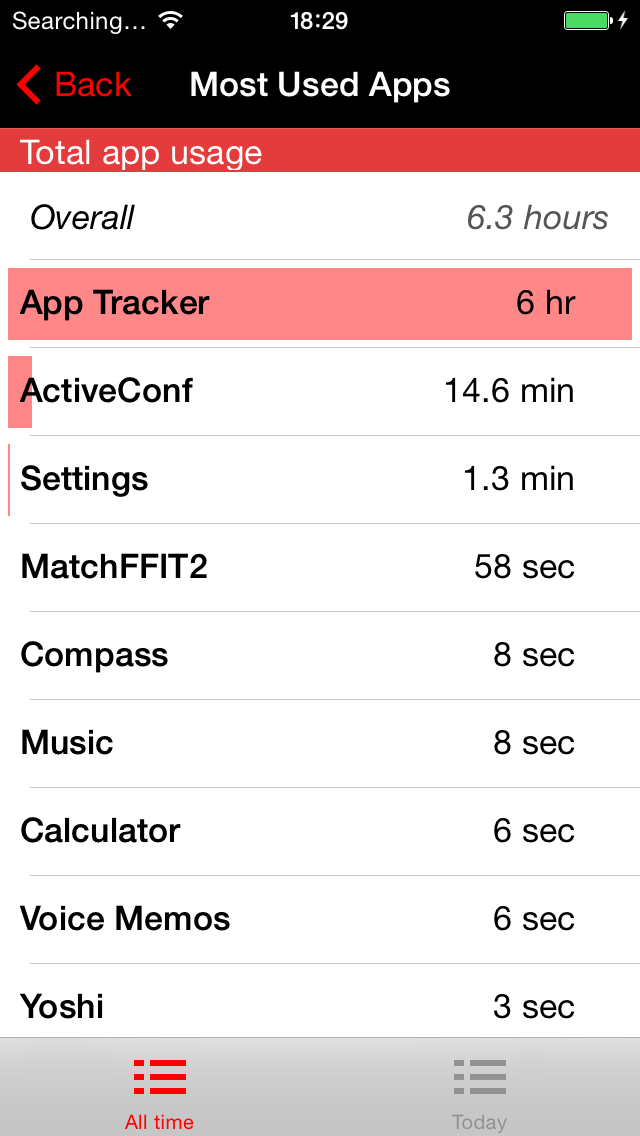Screen dimensions: 640x1136
Task: Tap the Today list icon
Action: [x=480, y=1077]
